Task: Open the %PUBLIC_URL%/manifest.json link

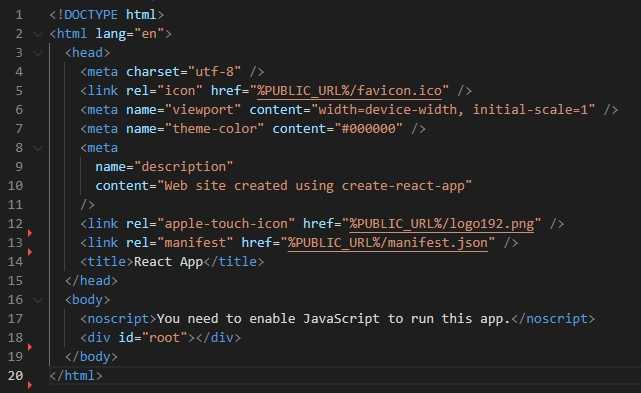Action: tap(388, 243)
